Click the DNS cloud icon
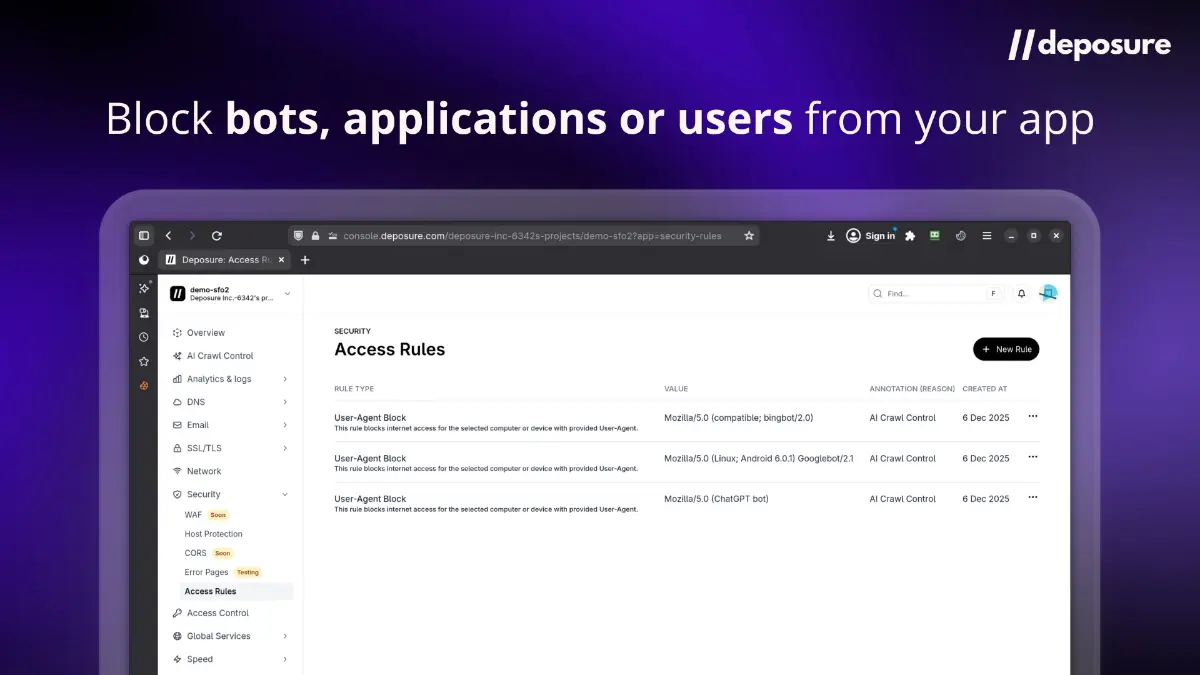Image resolution: width=1200 pixels, height=675 pixels. [x=177, y=401]
